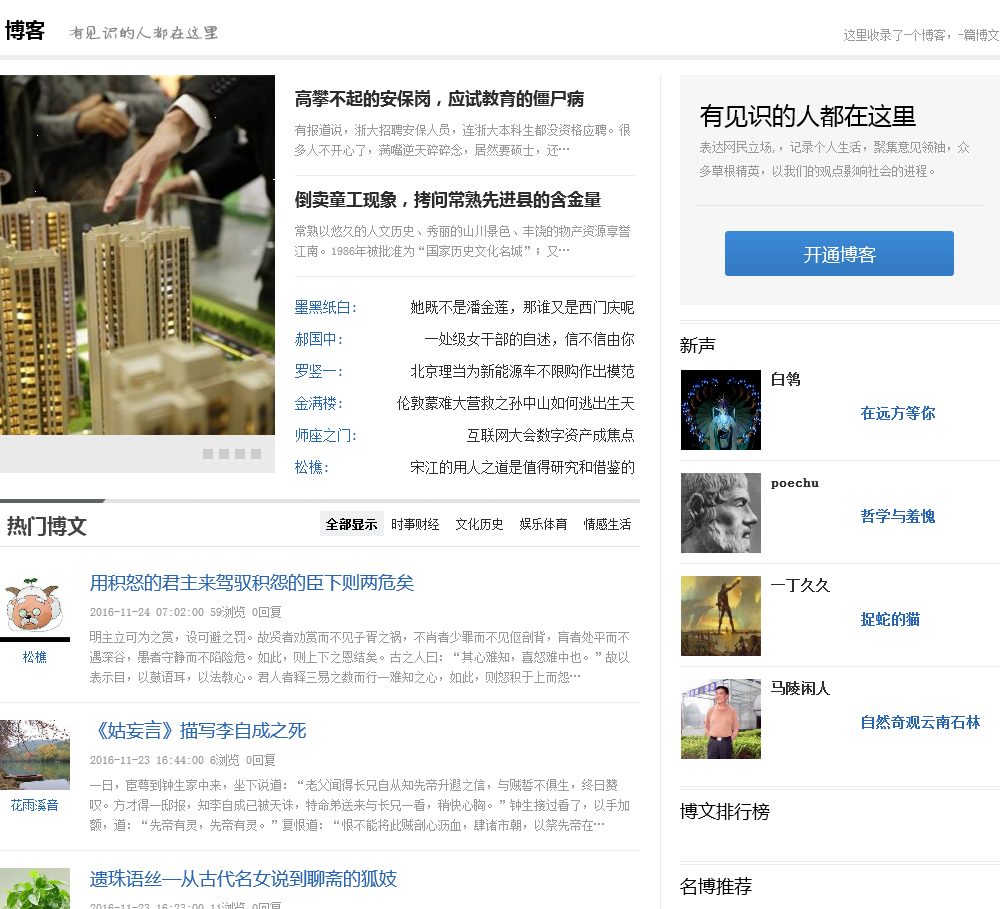
Task: Click the 新声 section heading
Action: (698, 345)
